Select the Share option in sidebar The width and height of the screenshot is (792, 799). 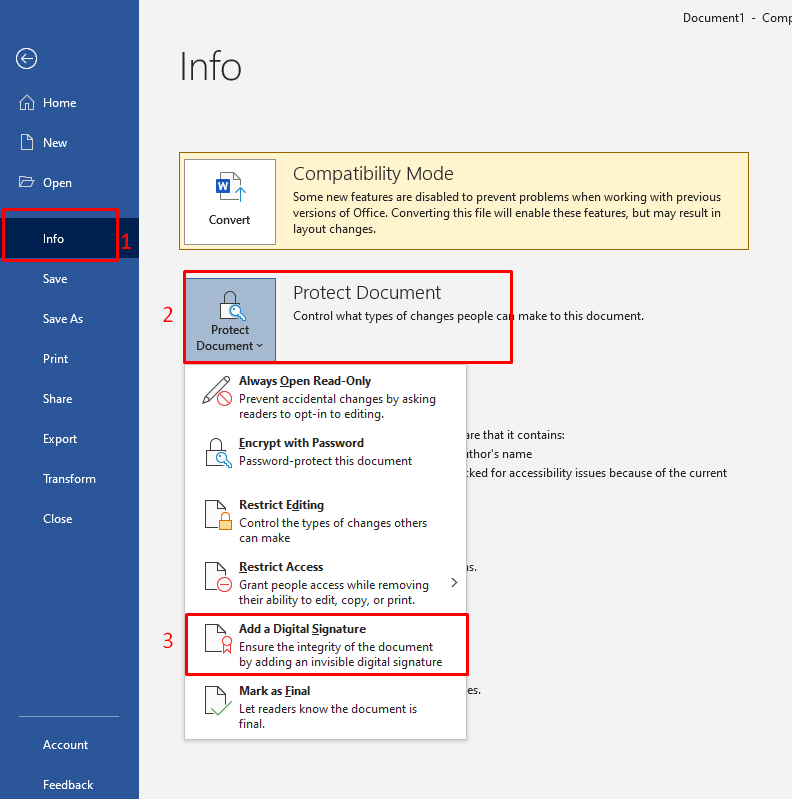(x=57, y=399)
